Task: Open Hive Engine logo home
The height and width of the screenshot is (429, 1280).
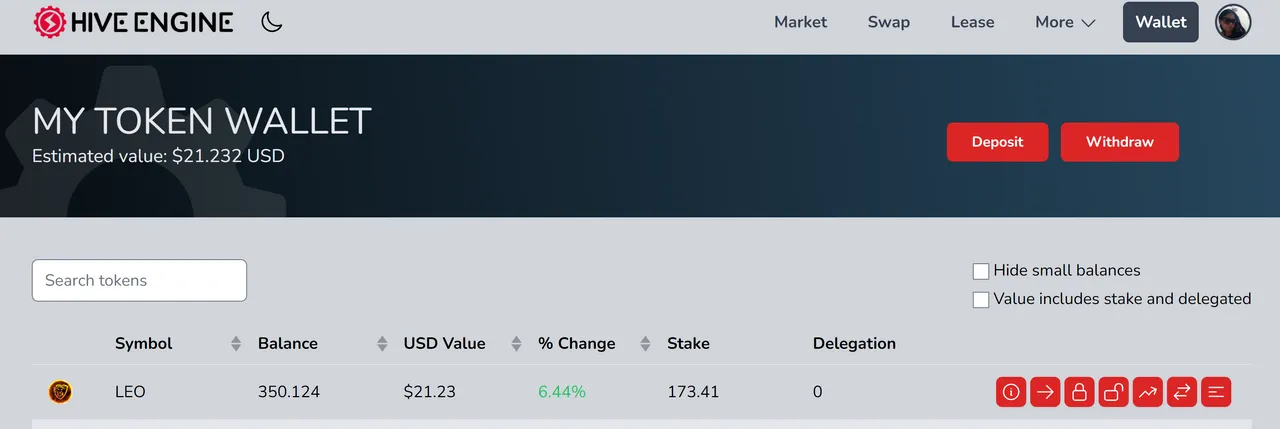Action: [x=133, y=22]
